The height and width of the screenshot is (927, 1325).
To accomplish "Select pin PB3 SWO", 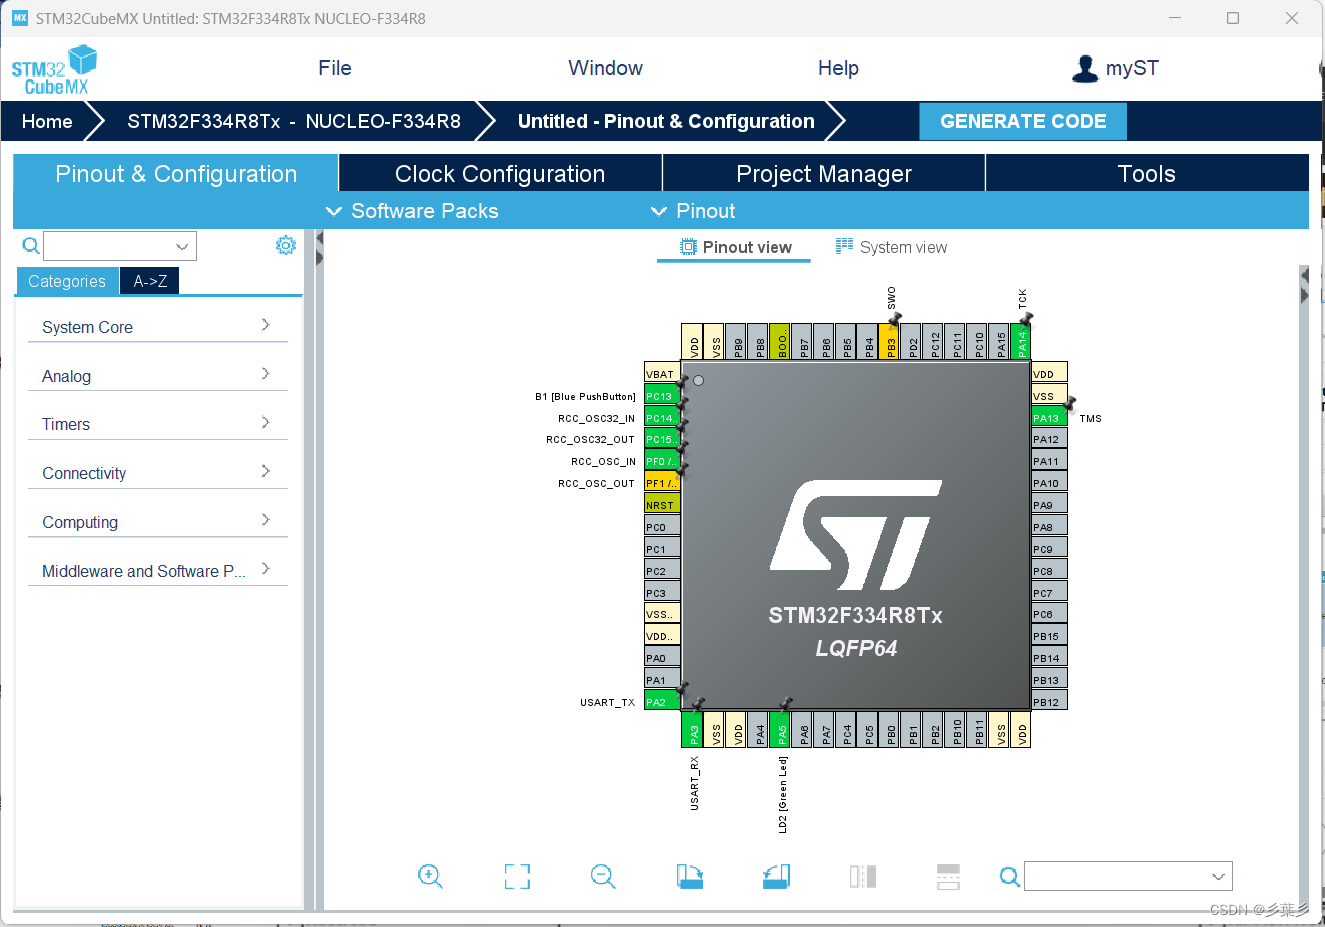I will (890, 342).
